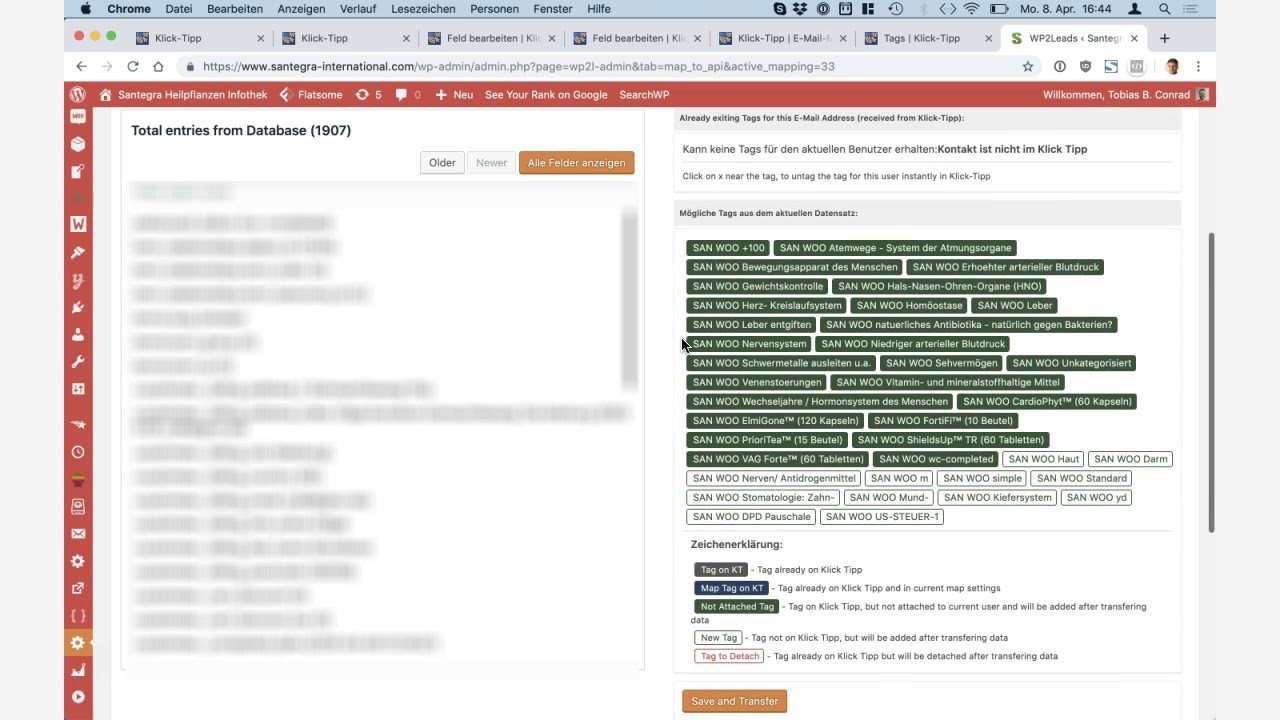1280x720 pixels.
Task: Open the Dropbox menu bar icon
Action: tap(800, 9)
